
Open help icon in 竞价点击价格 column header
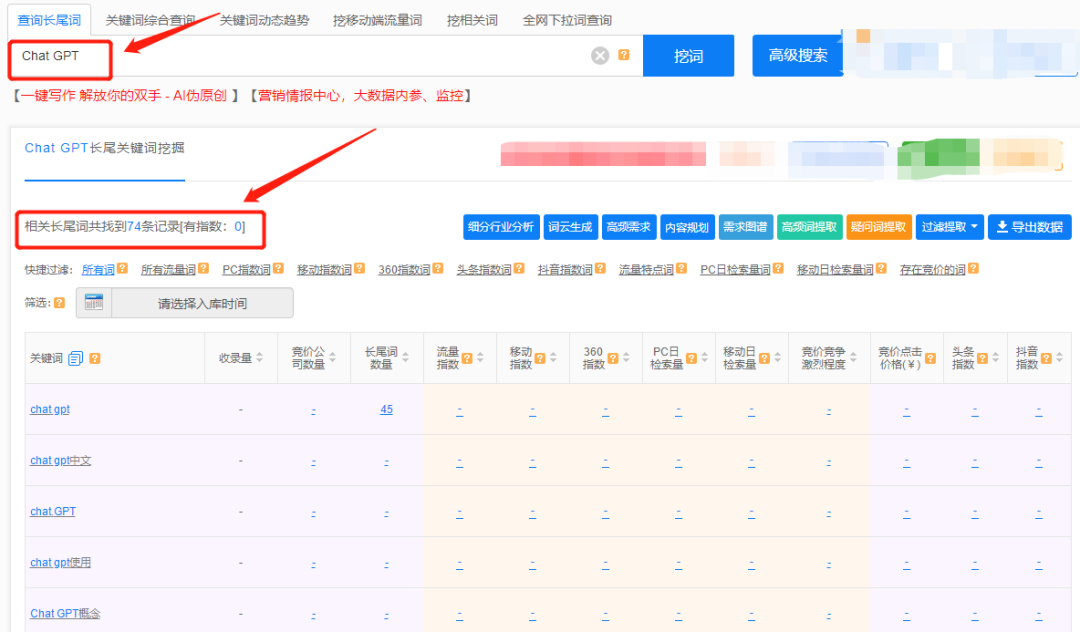point(931,358)
